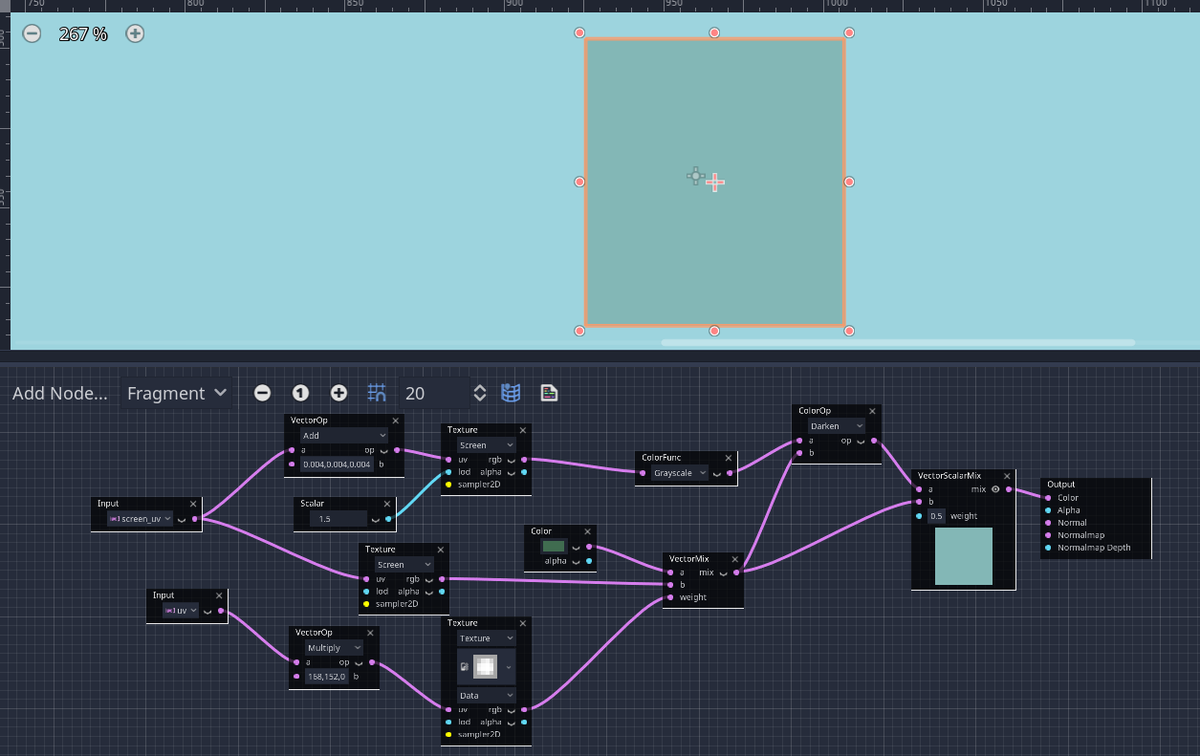
Task: Click the Scalar value field 1.5
Action: click(x=337, y=519)
